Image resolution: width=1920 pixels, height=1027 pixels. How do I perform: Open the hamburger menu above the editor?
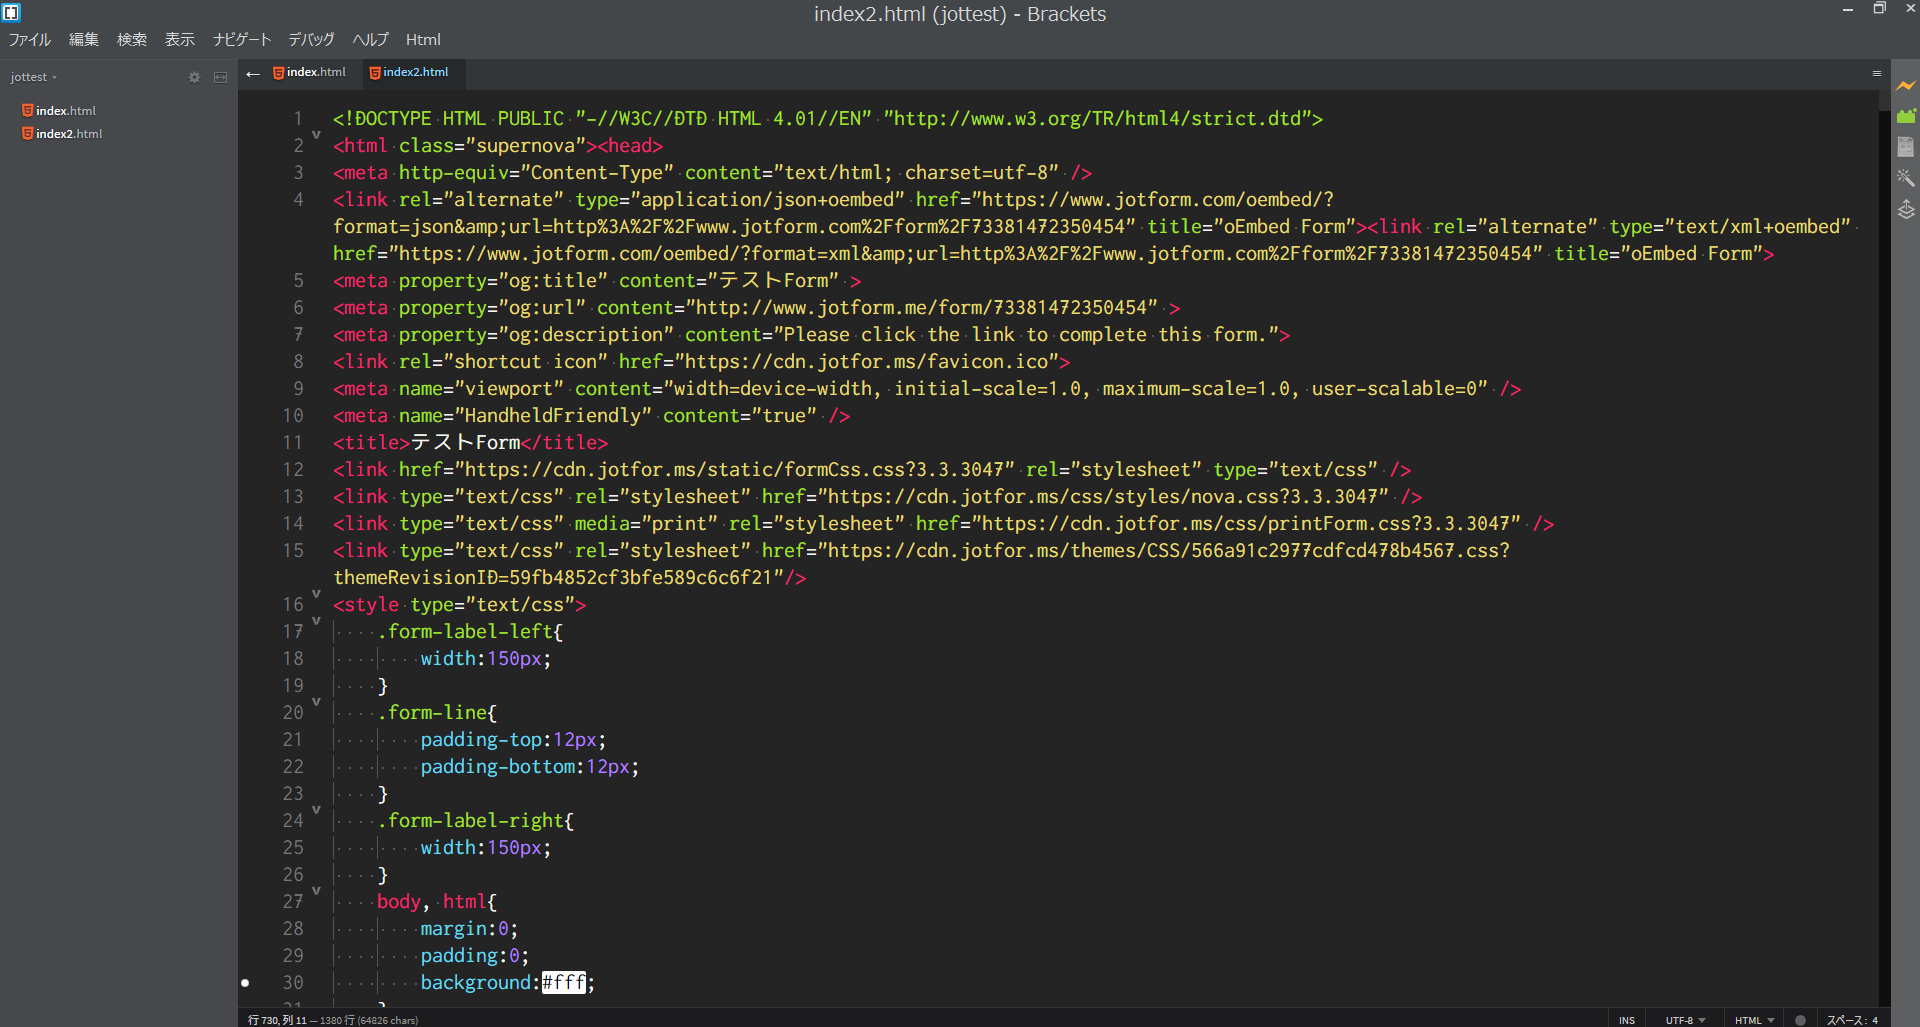1876,73
